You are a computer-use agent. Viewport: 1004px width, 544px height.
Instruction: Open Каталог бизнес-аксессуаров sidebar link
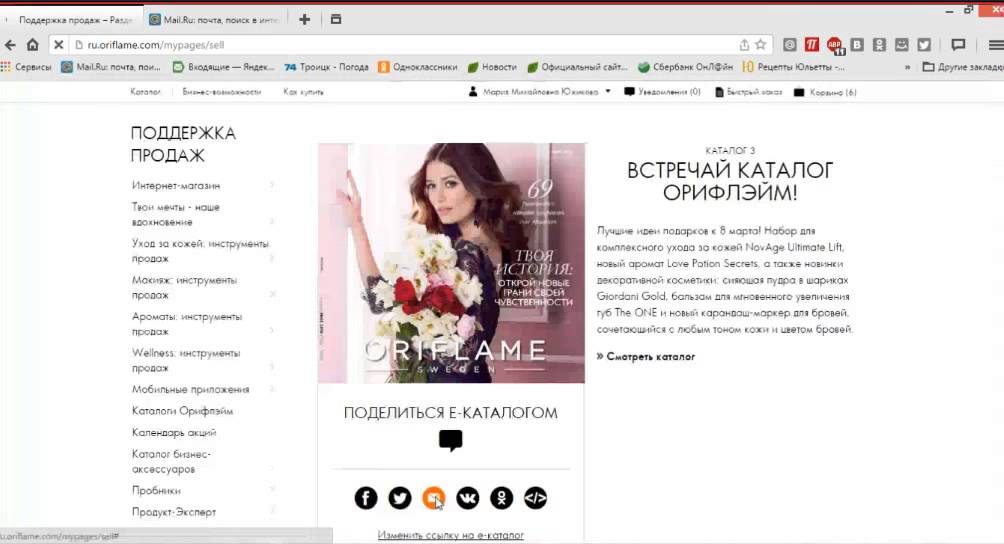pyautogui.click(x=171, y=461)
